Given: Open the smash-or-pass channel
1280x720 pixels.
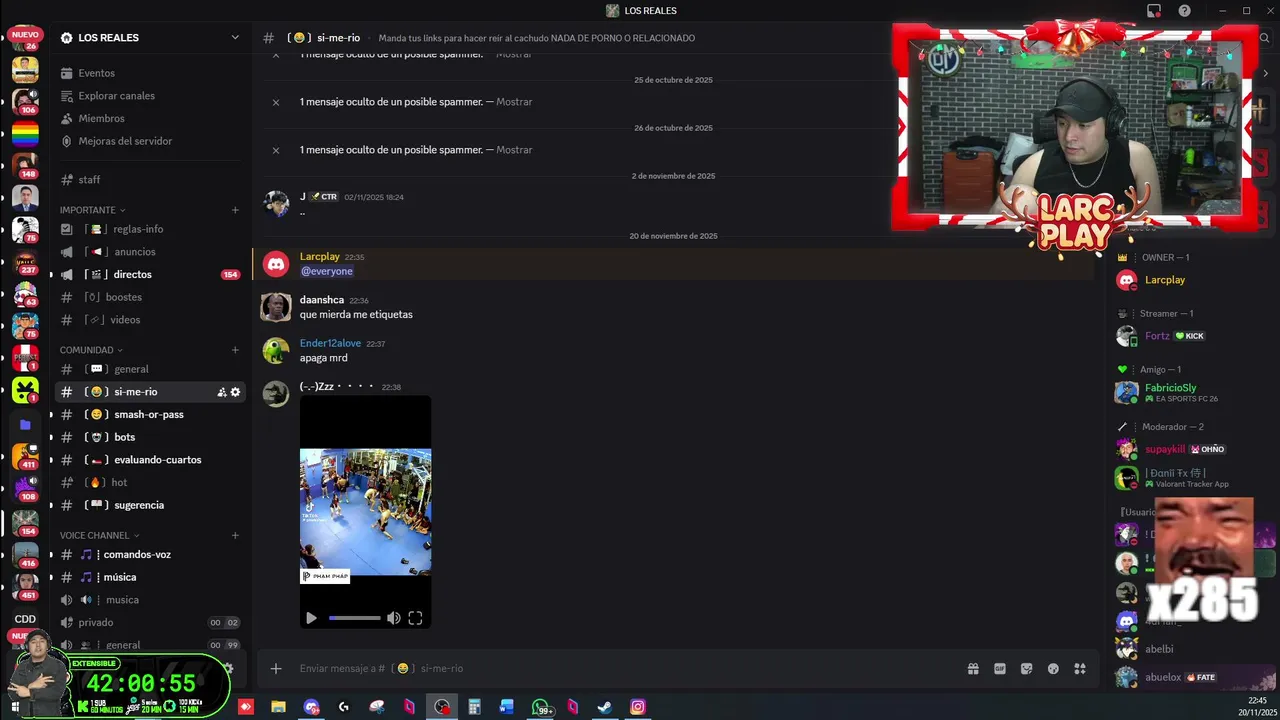Looking at the screenshot, I should (150, 414).
